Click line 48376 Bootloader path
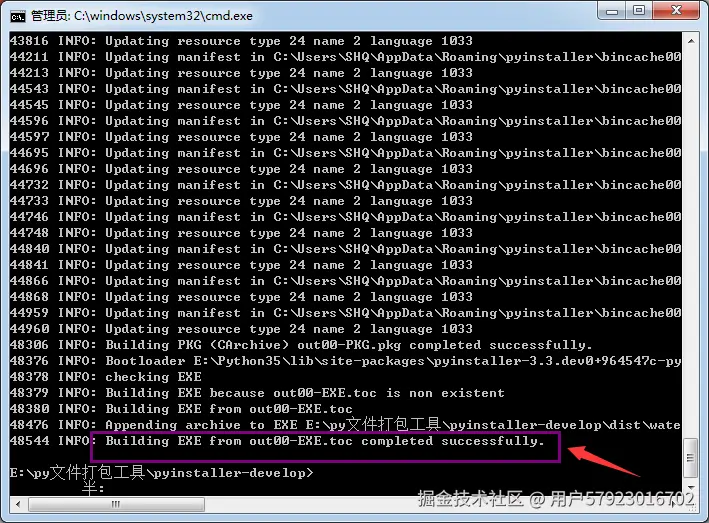Screen dimensions: 709x523 point(345,361)
